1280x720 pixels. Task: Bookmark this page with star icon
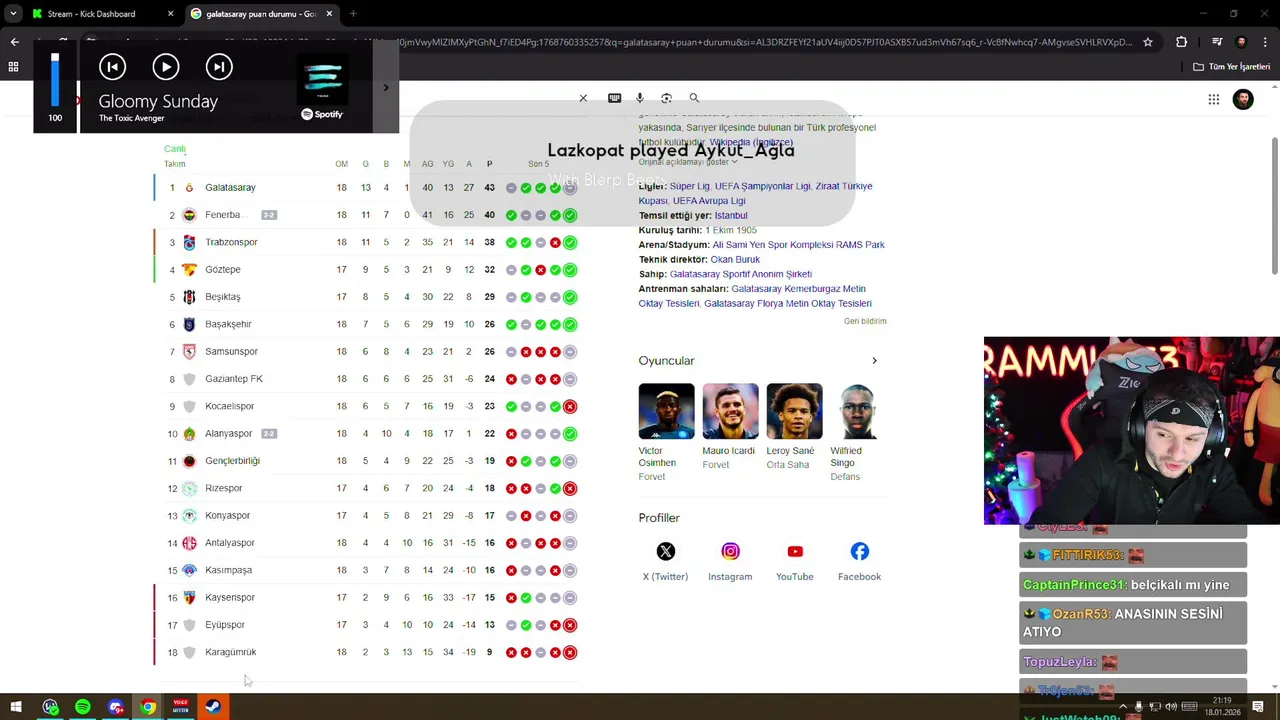click(1148, 42)
